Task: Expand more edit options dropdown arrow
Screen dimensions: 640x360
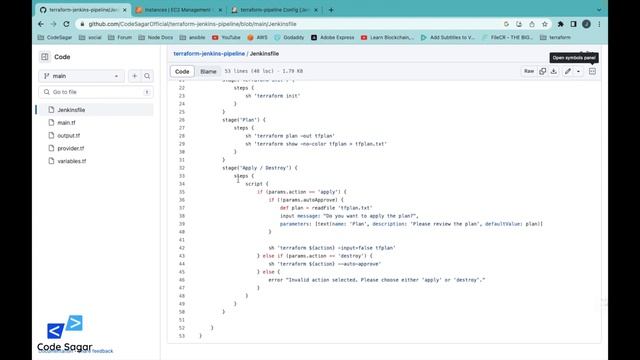Action: tap(578, 71)
